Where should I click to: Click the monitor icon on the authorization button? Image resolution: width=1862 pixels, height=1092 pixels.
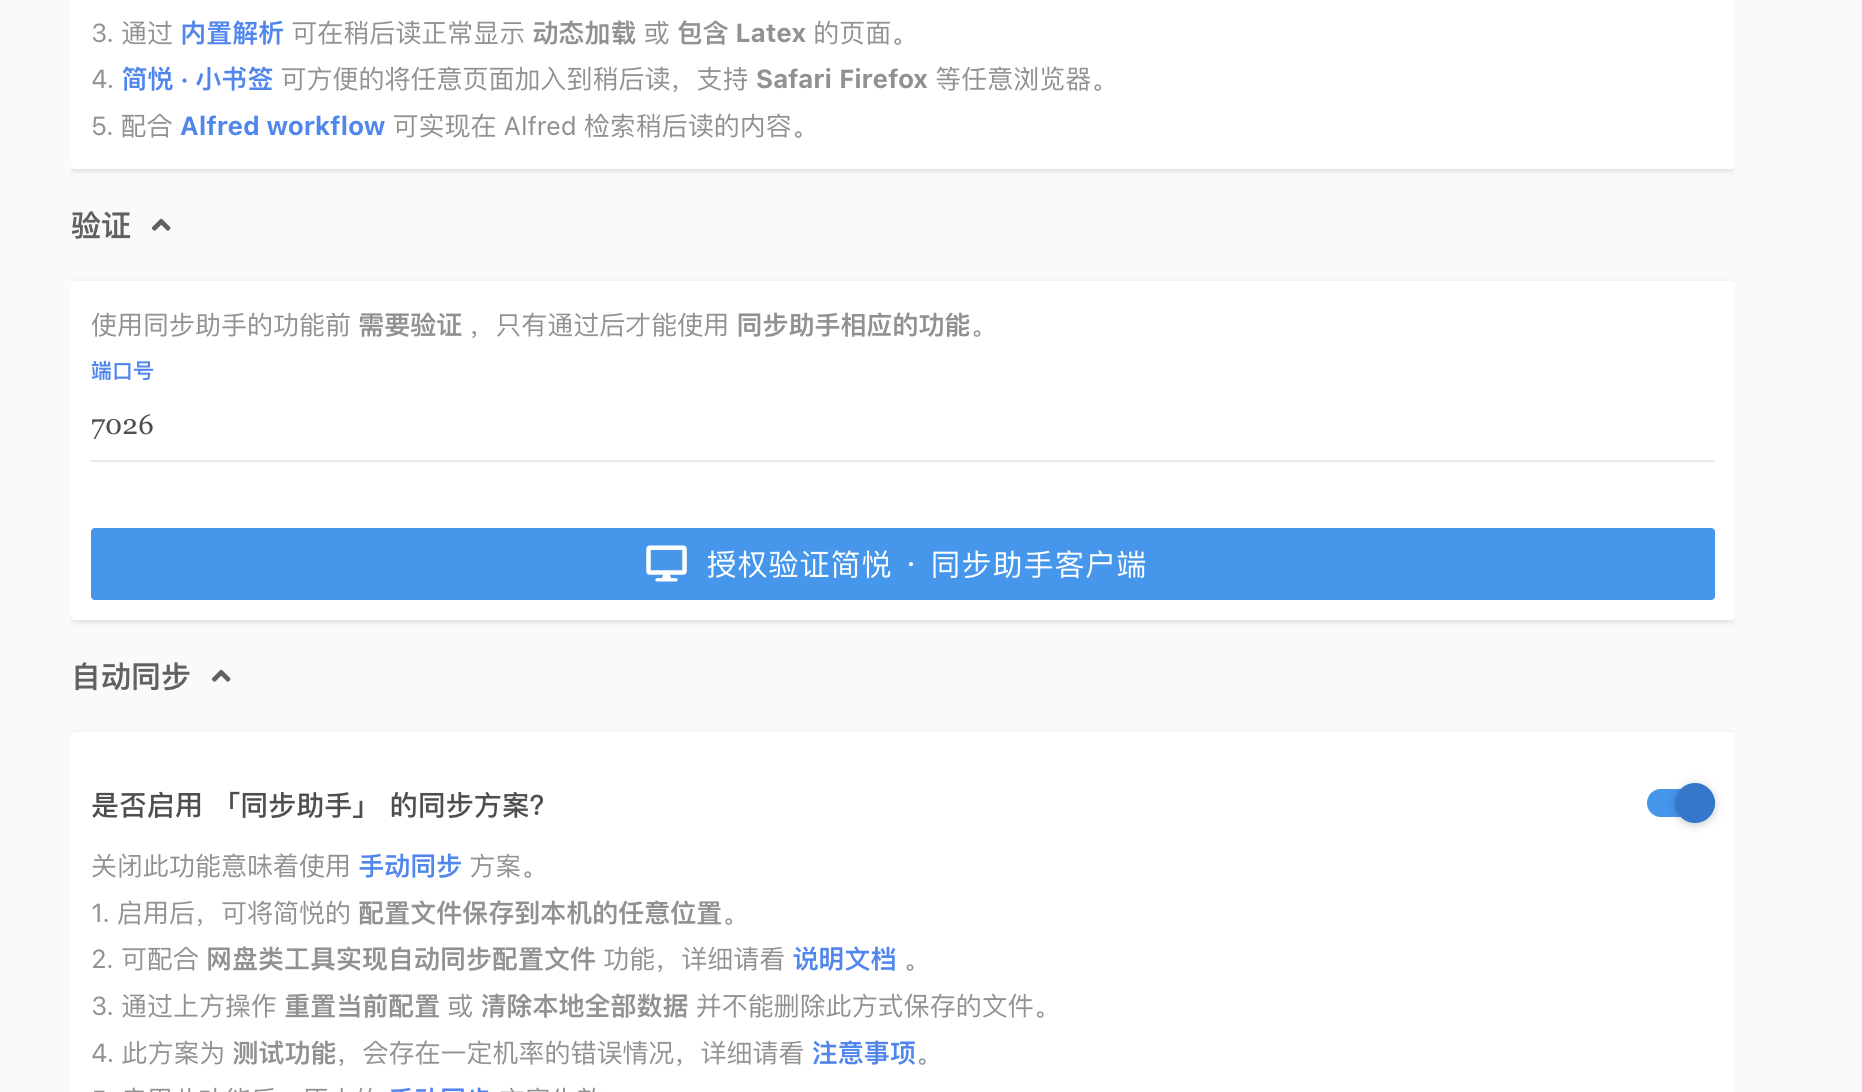click(x=665, y=563)
